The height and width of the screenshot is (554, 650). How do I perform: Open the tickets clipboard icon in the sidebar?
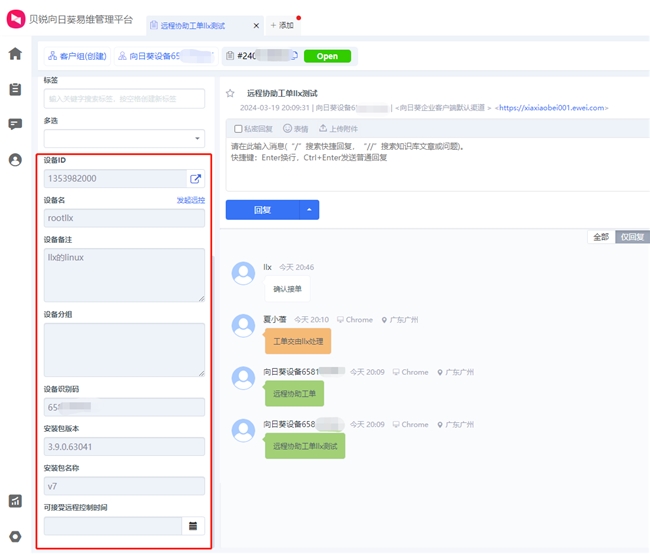coord(15,89)
